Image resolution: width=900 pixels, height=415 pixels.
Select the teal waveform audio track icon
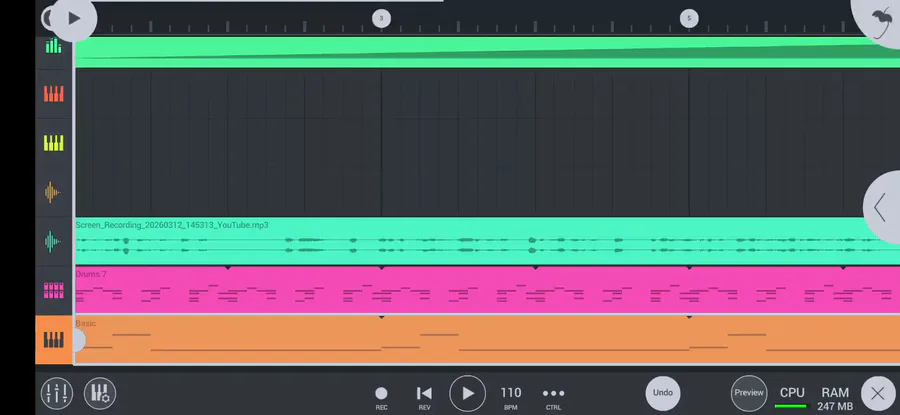coord(53,242)
